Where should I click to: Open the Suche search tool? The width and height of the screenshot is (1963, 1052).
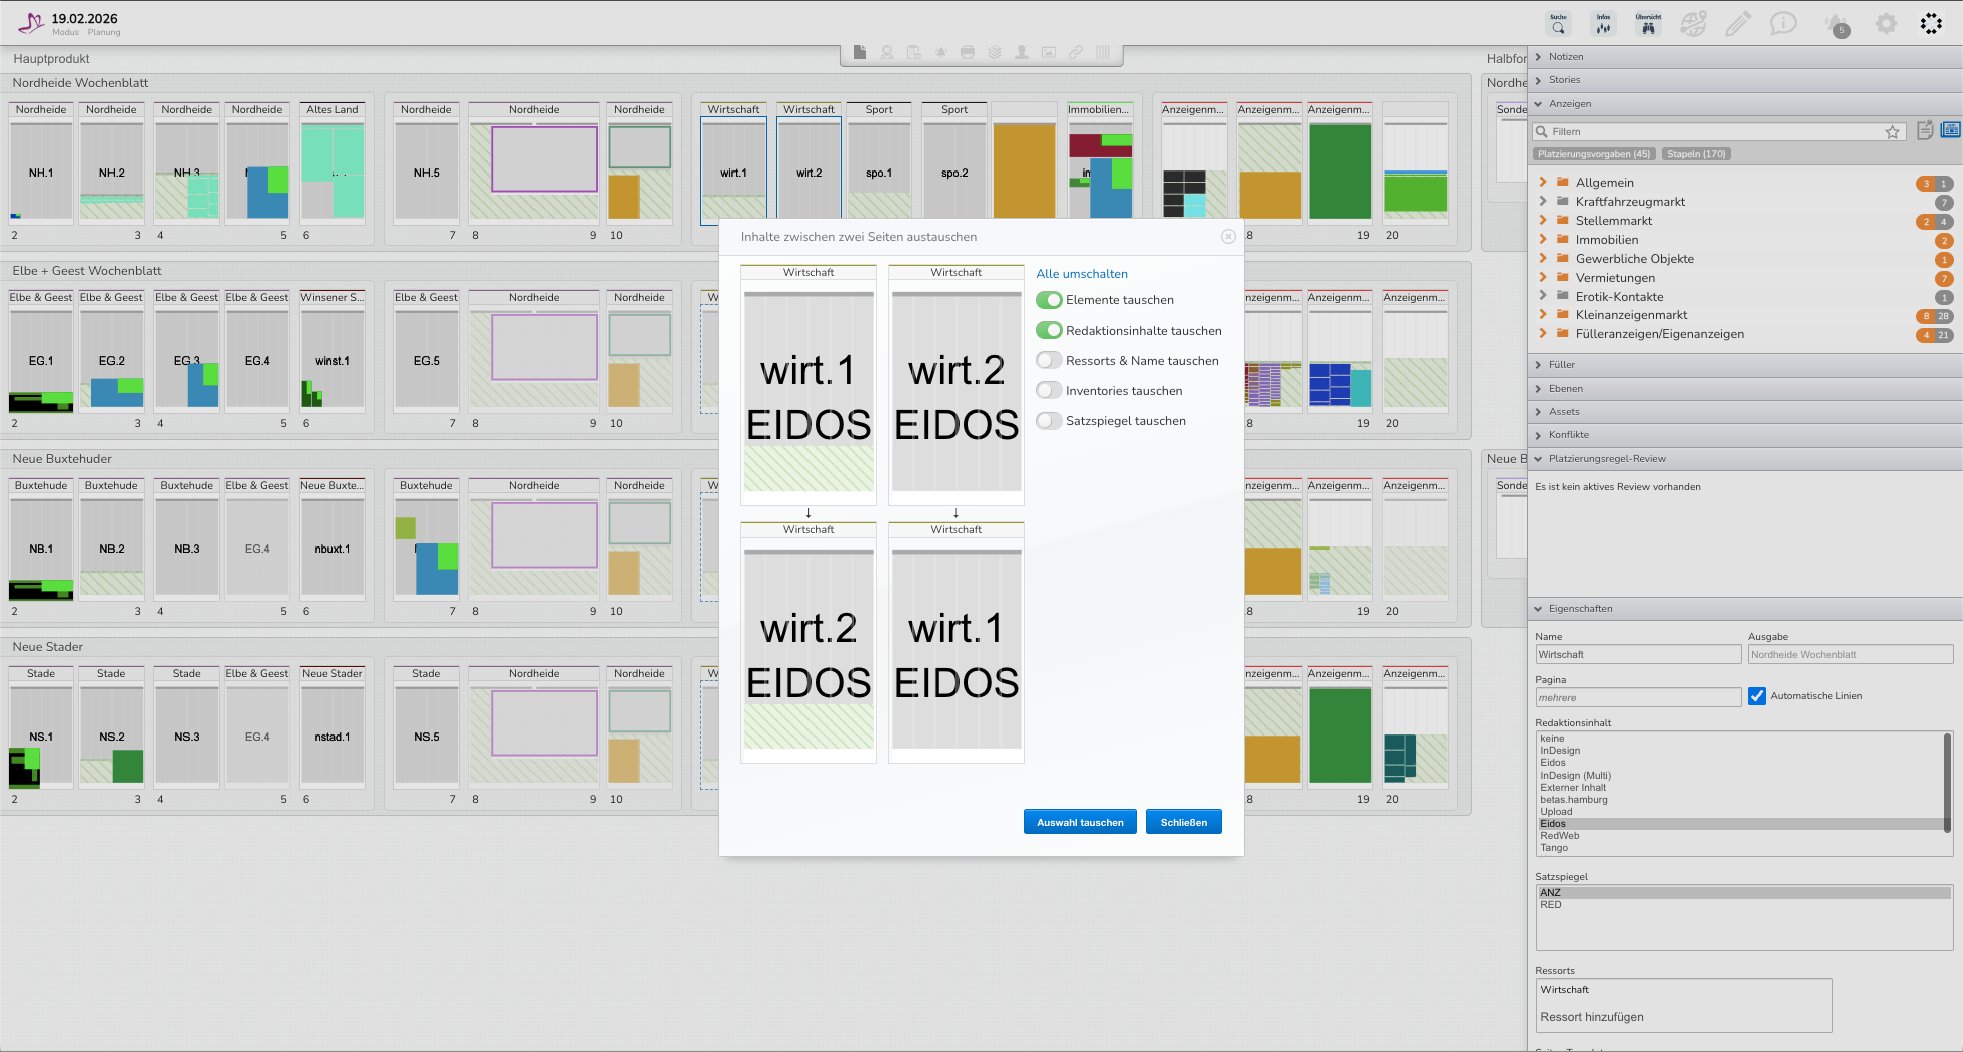pos(1558,23)
